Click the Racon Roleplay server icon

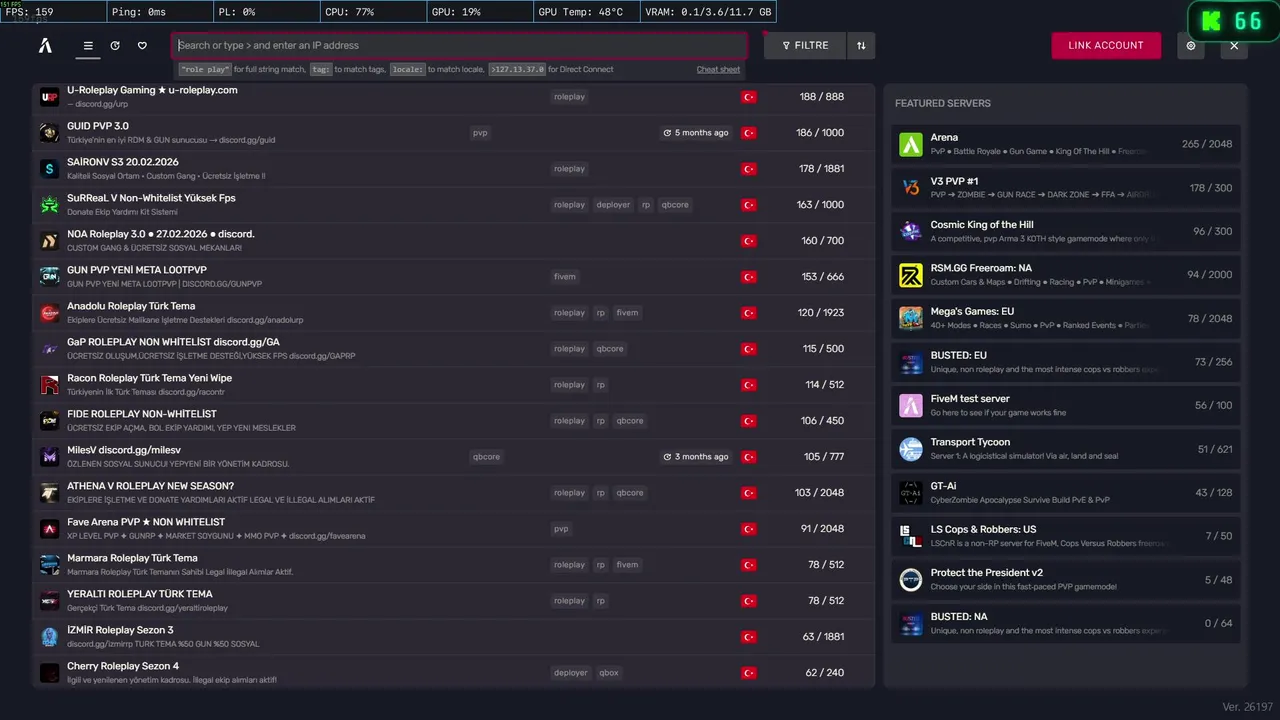49,385
